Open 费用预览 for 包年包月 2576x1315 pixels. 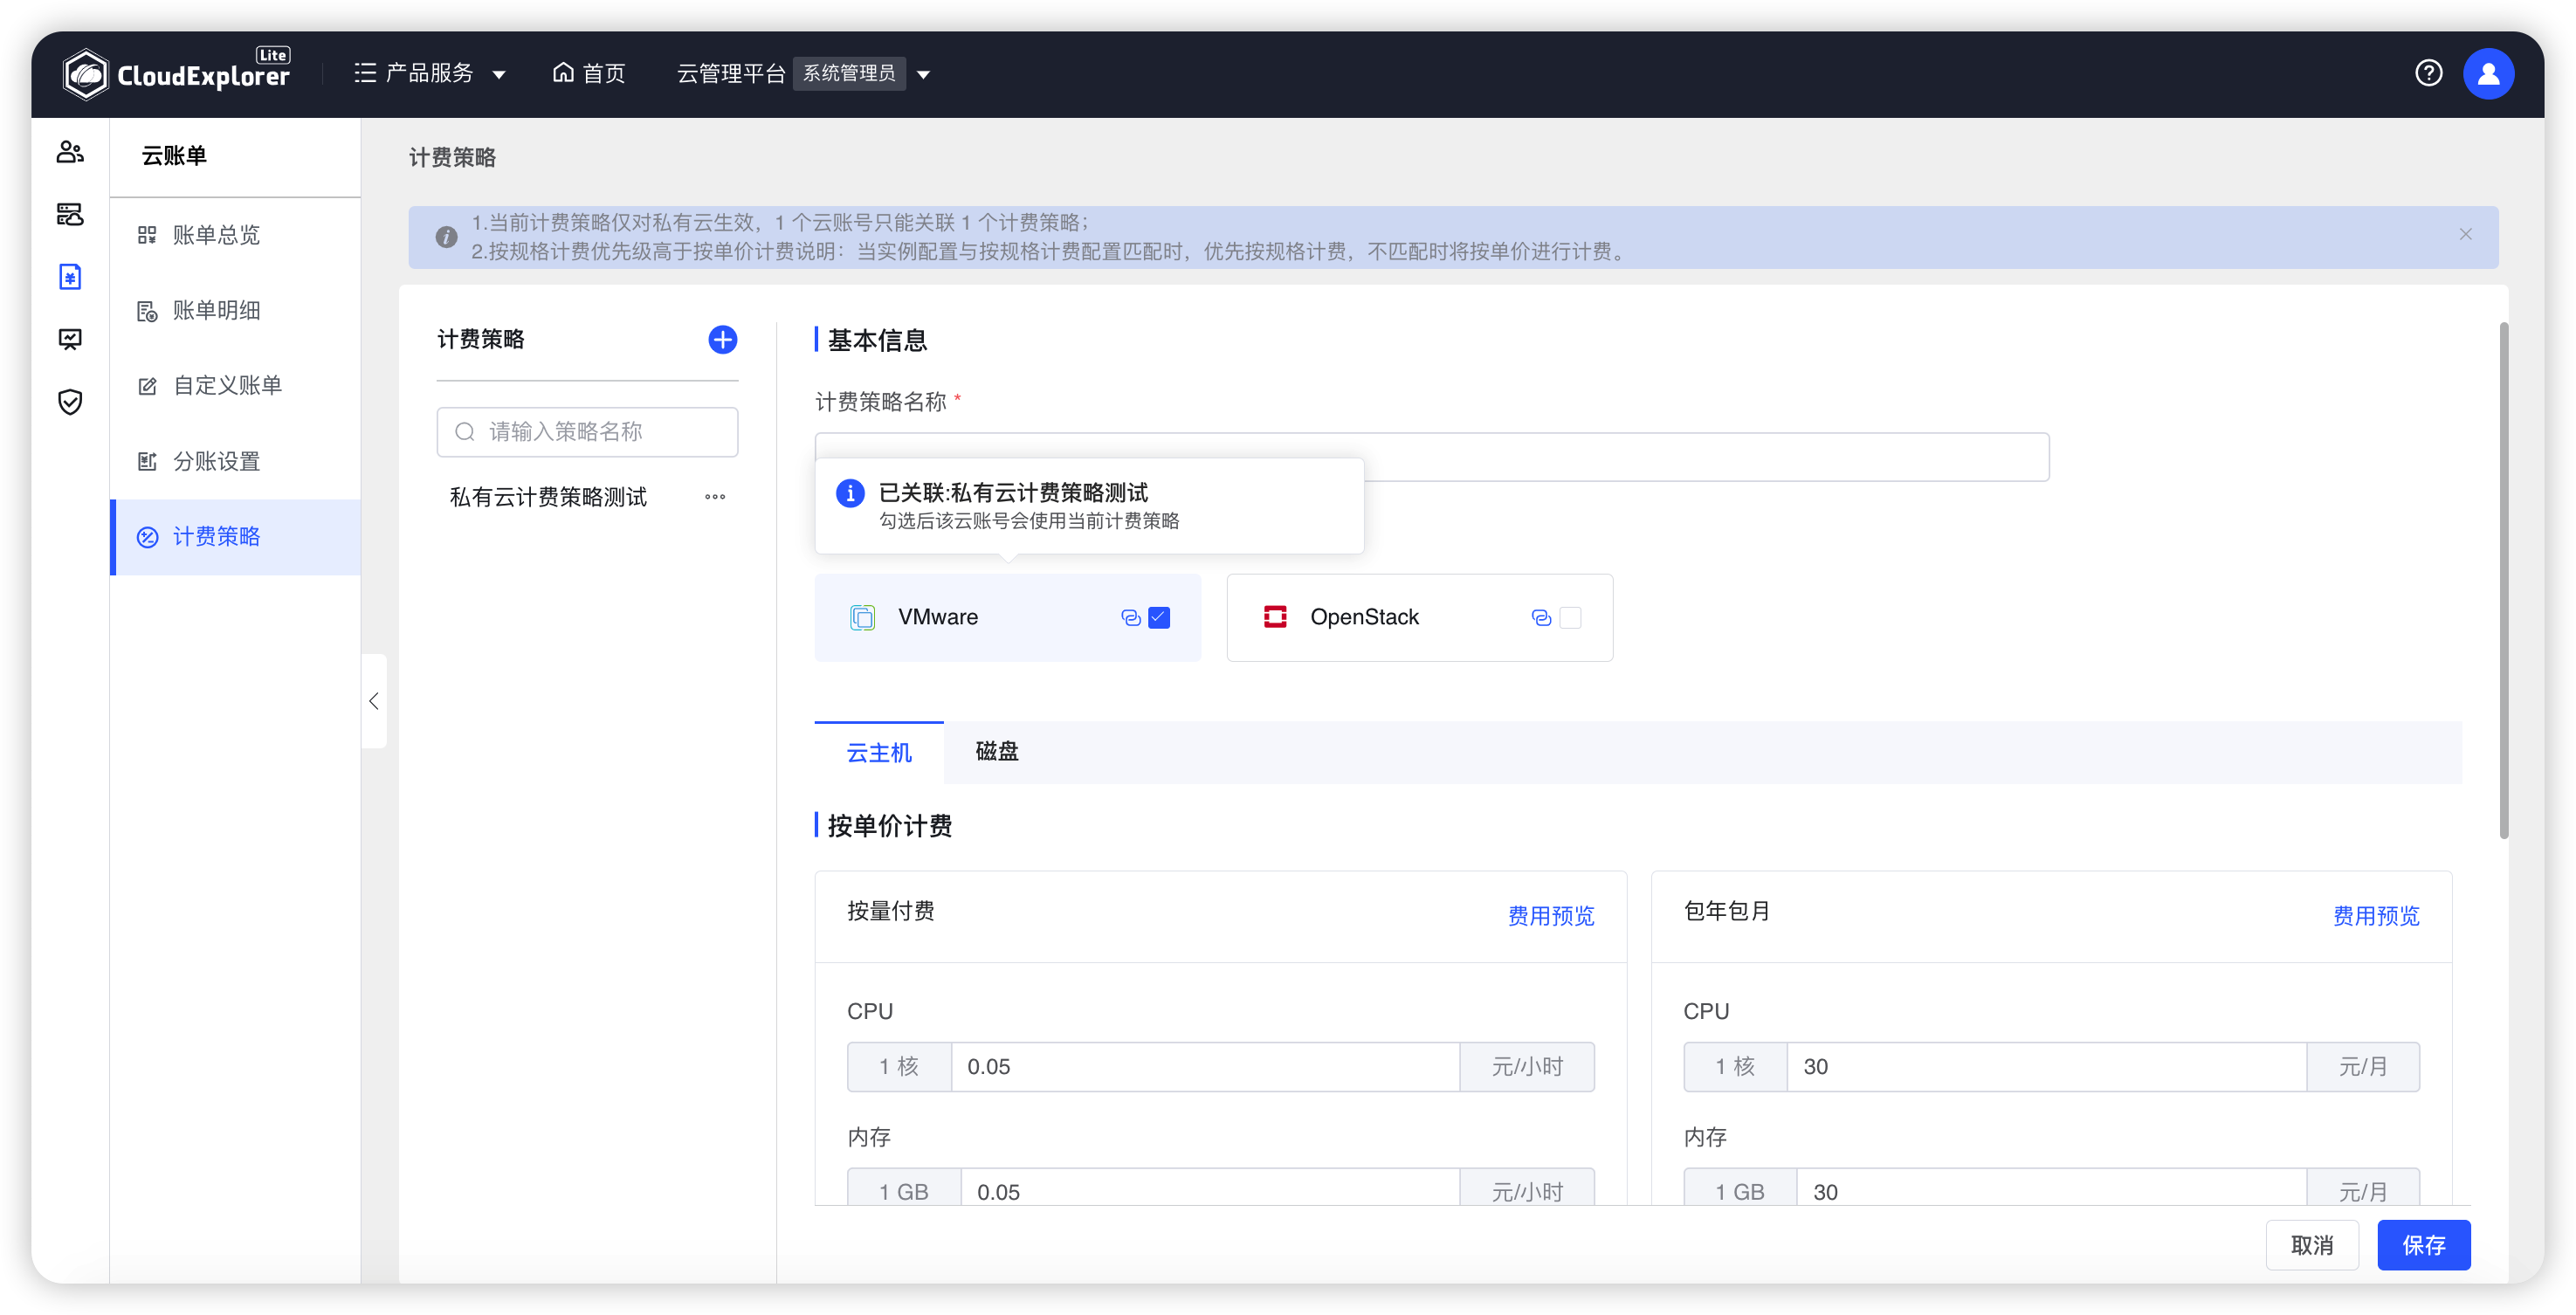(x=2375, y=915)
